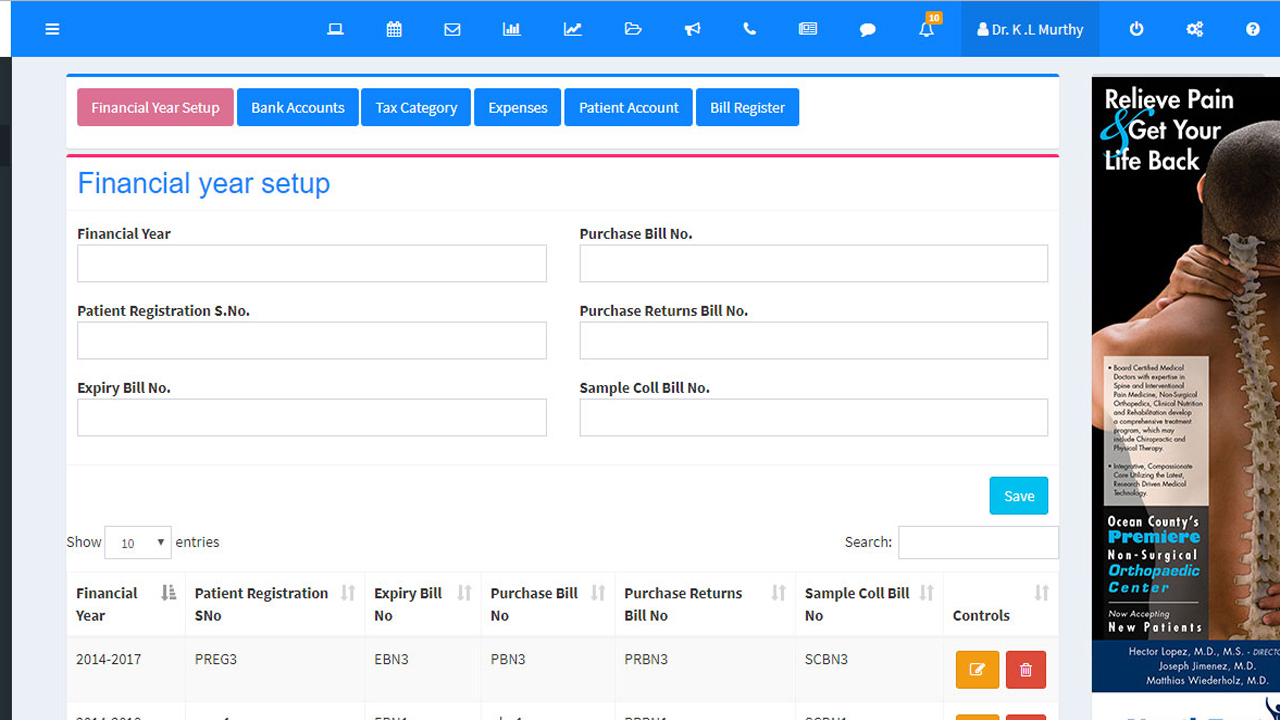Click the megaphone announcements icon
The width and height of the screenshot is (1280, 720).
point(692,29)
